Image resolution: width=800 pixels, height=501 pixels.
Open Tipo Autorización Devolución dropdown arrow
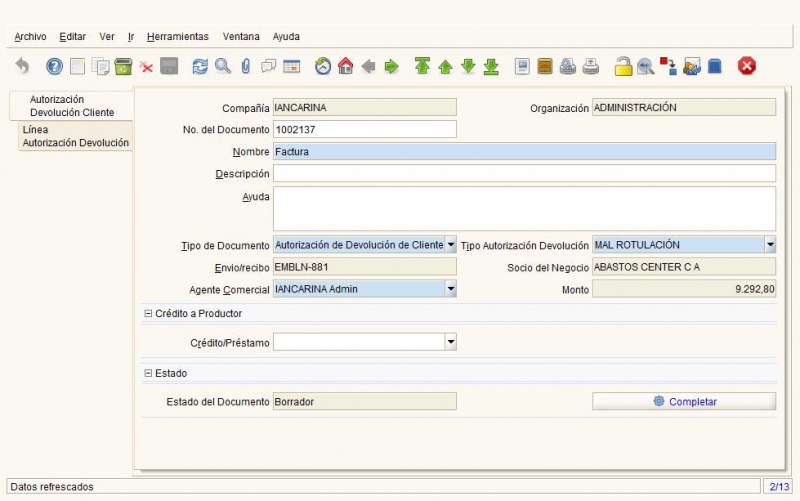pos(770,245)
